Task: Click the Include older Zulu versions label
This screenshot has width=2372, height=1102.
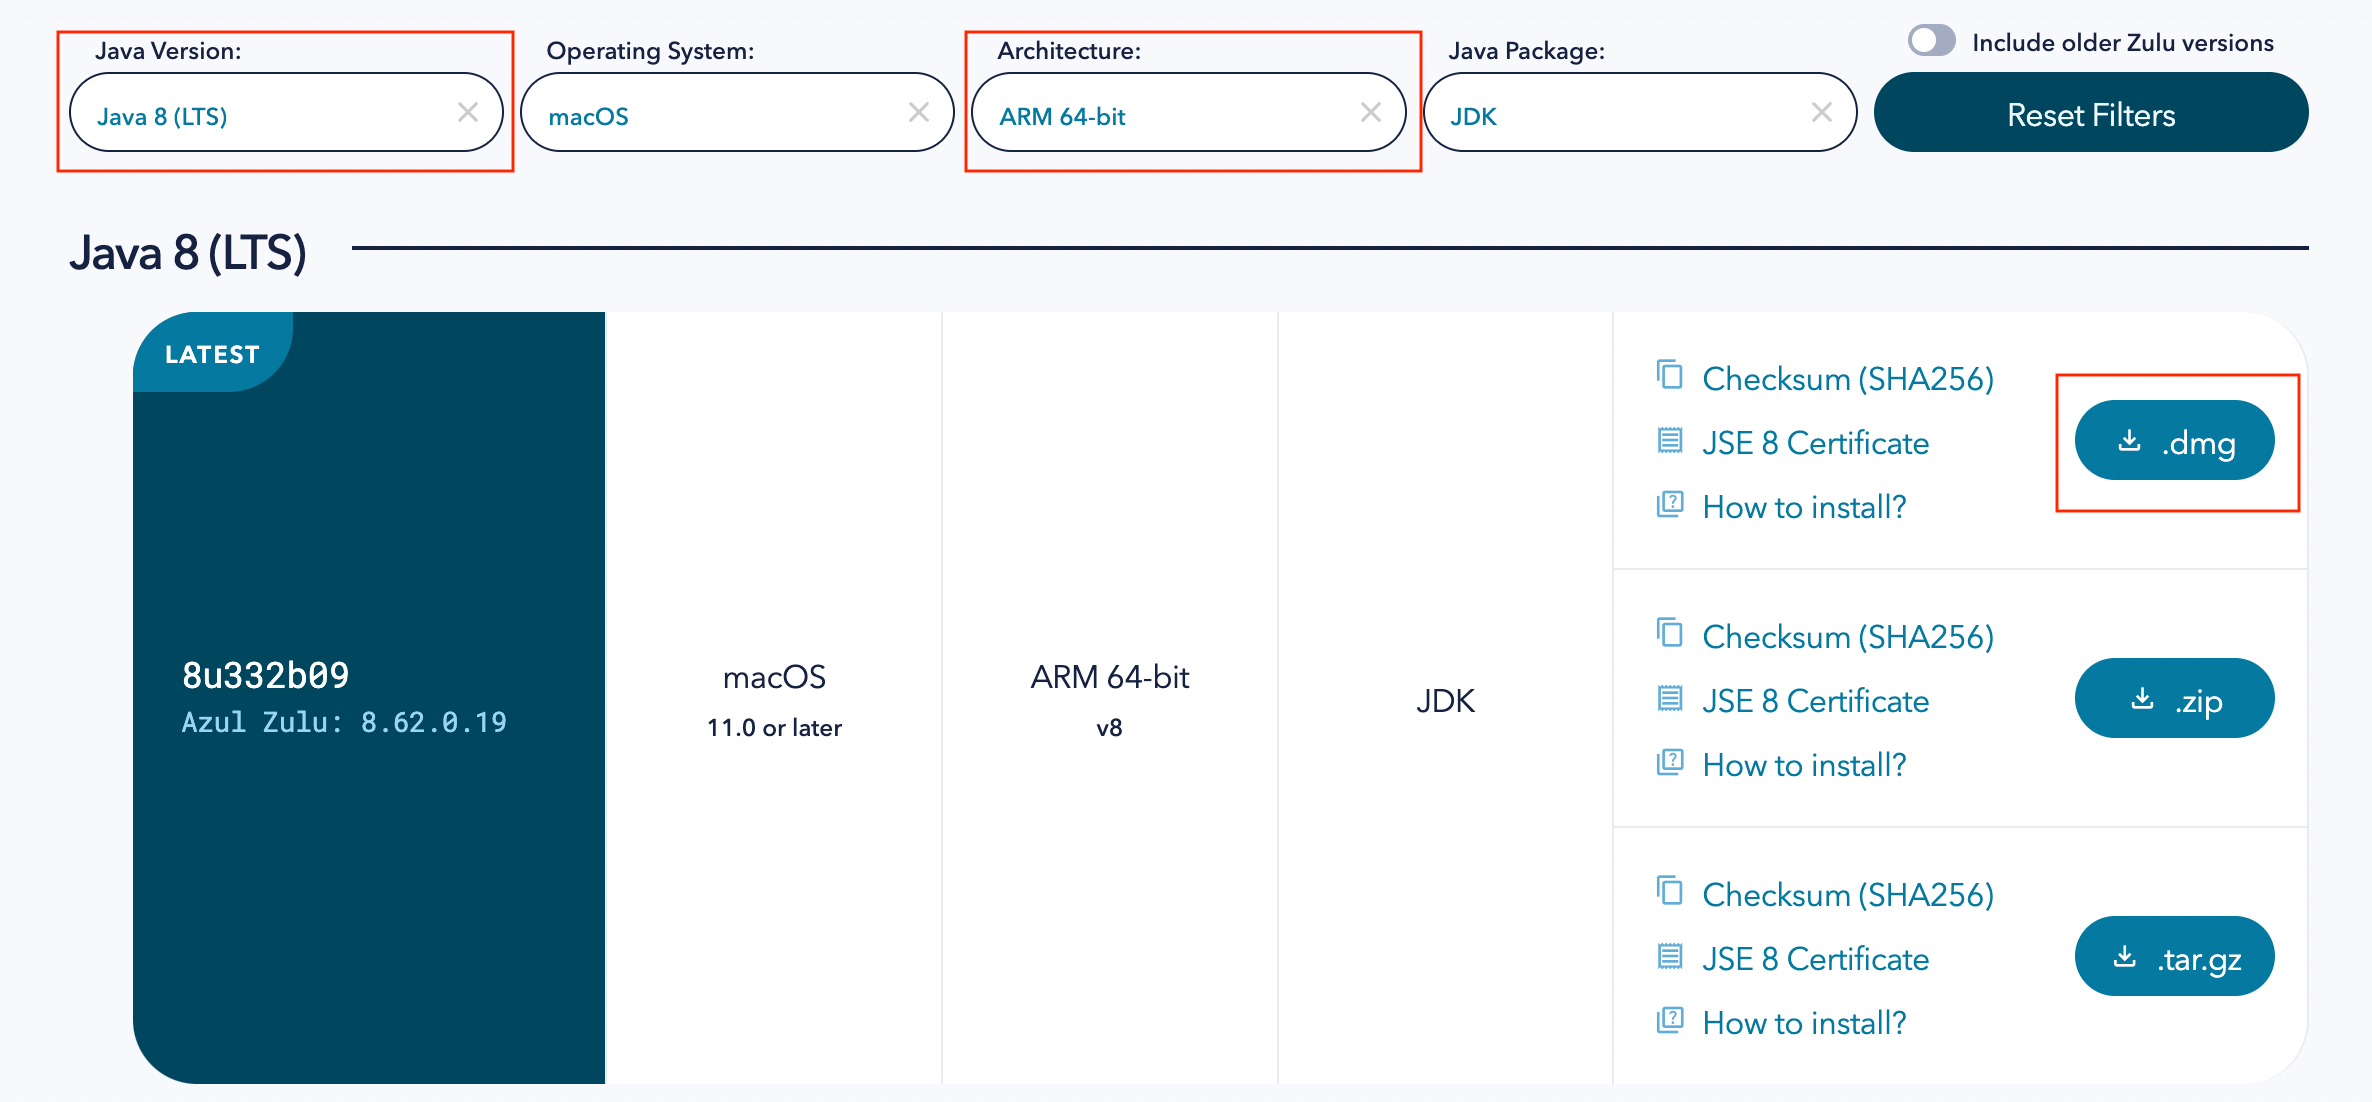Action: click(2123, 43)
